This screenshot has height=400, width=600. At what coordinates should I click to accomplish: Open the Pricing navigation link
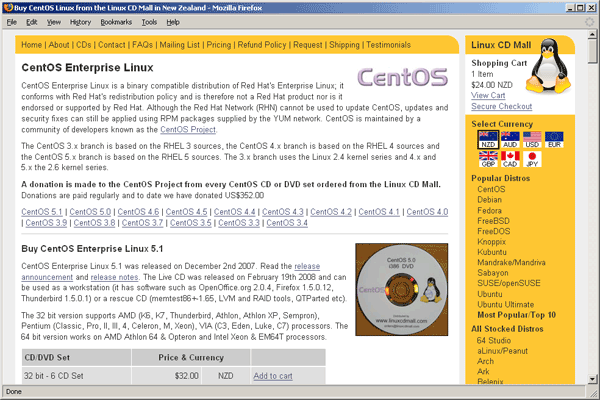(x=219, y=45)
